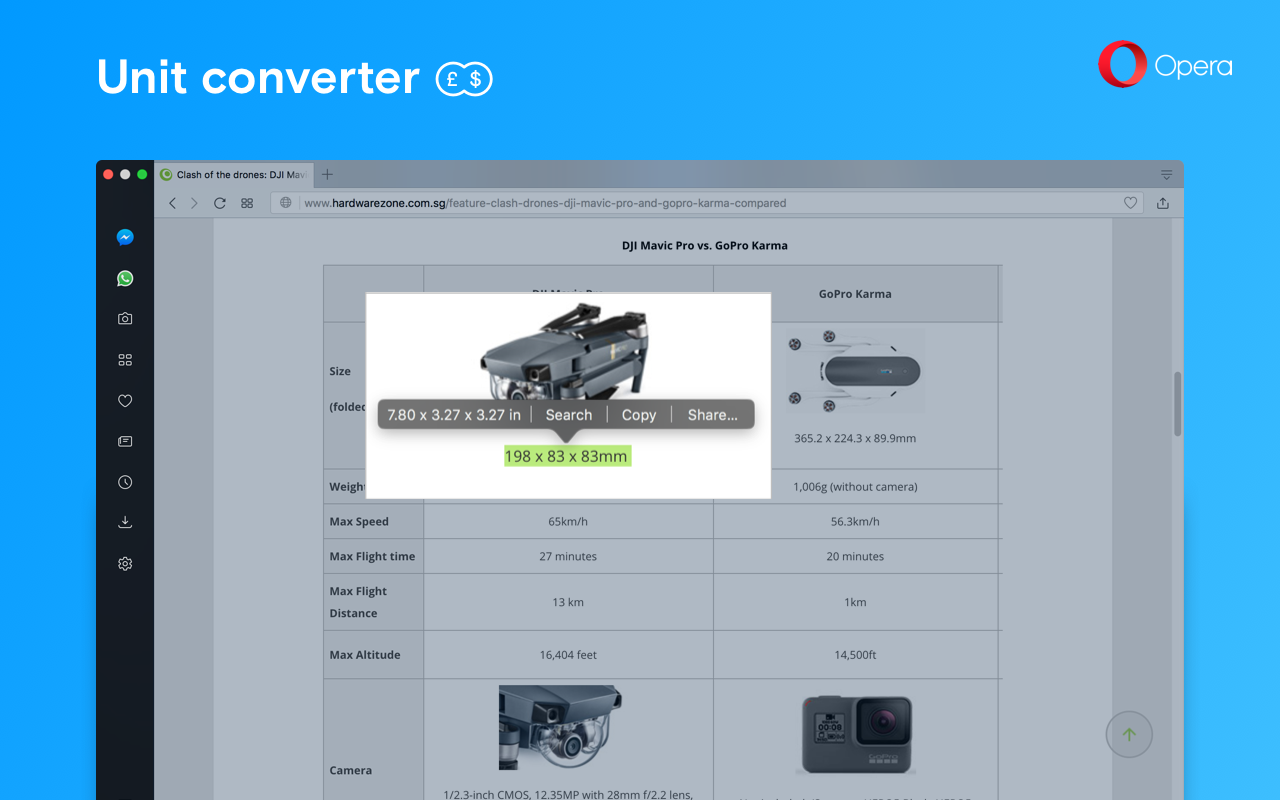Choose Copy in the selection popup
Image resolution: width=1280 pixels, height=800 pixels.
click(639, 415)
